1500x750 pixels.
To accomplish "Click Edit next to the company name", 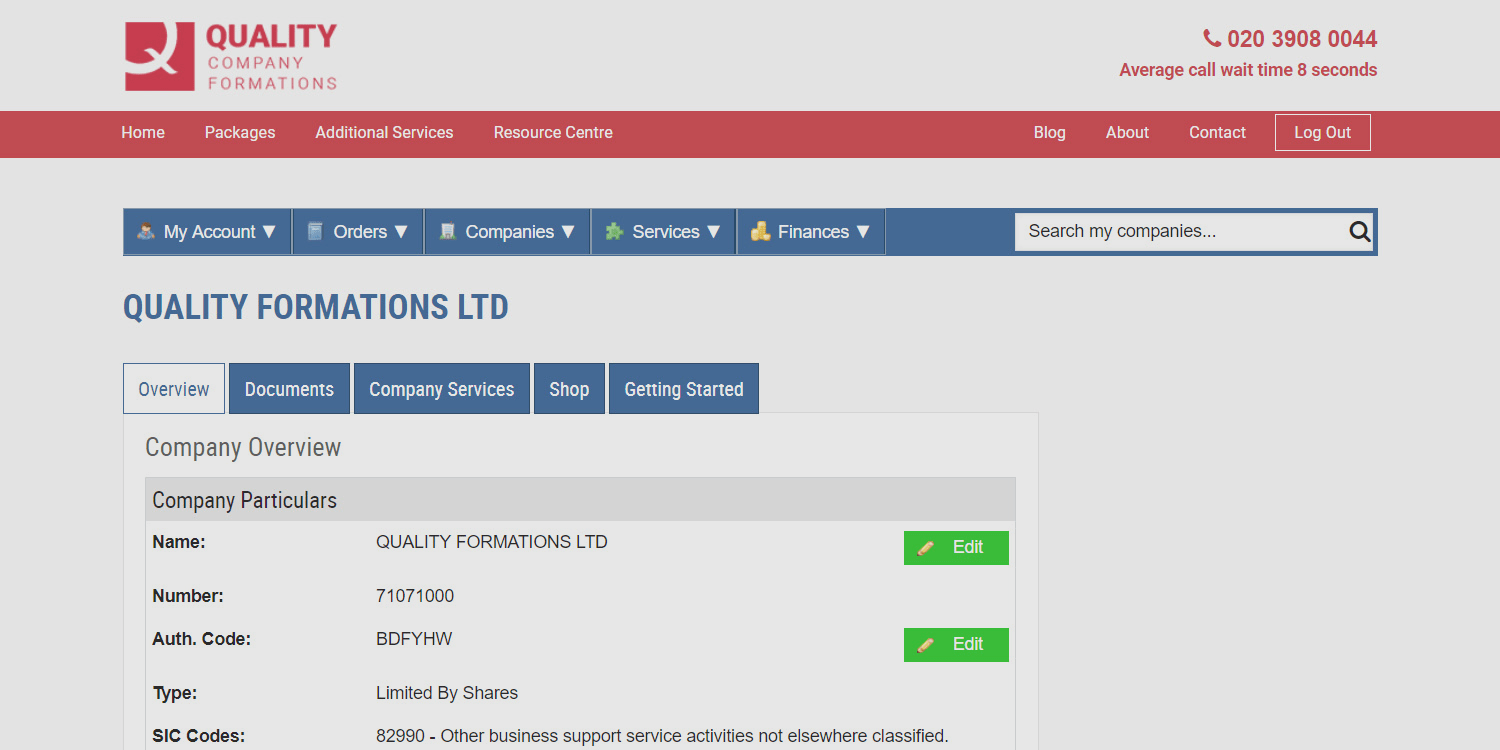I will point(956,547).
